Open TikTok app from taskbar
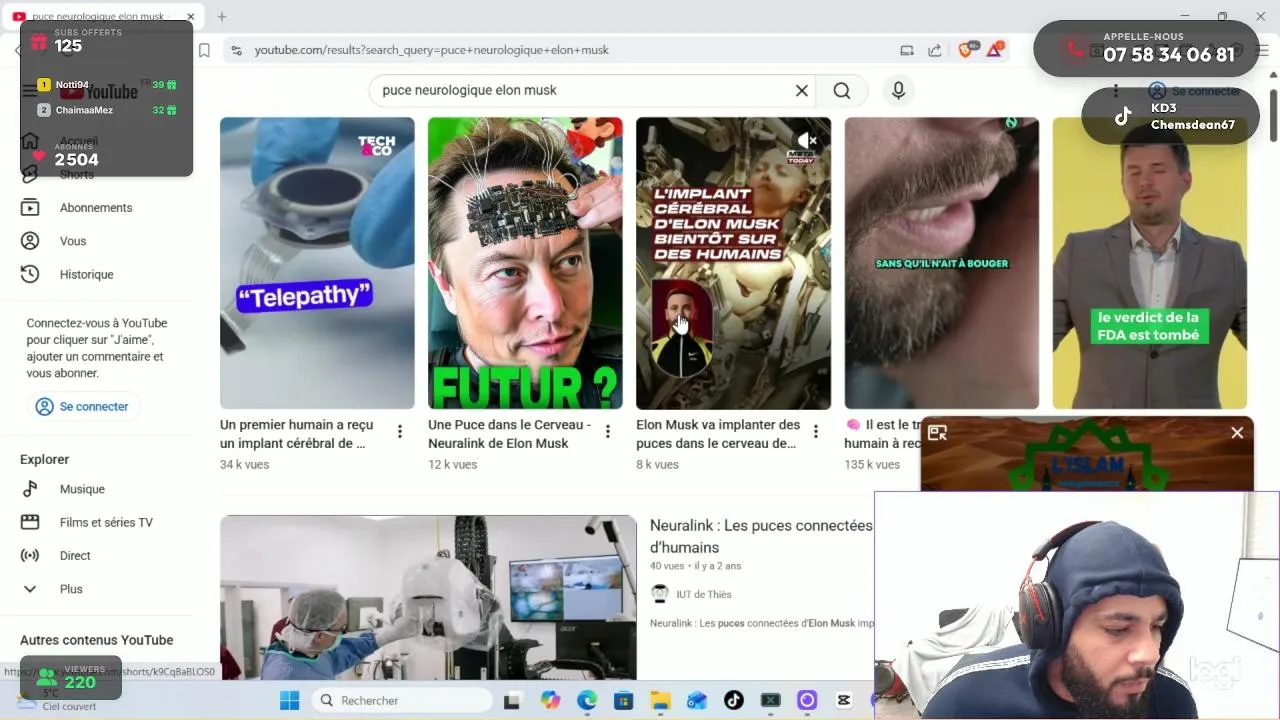Screen dimensions: 1280x720 point(733,701)
